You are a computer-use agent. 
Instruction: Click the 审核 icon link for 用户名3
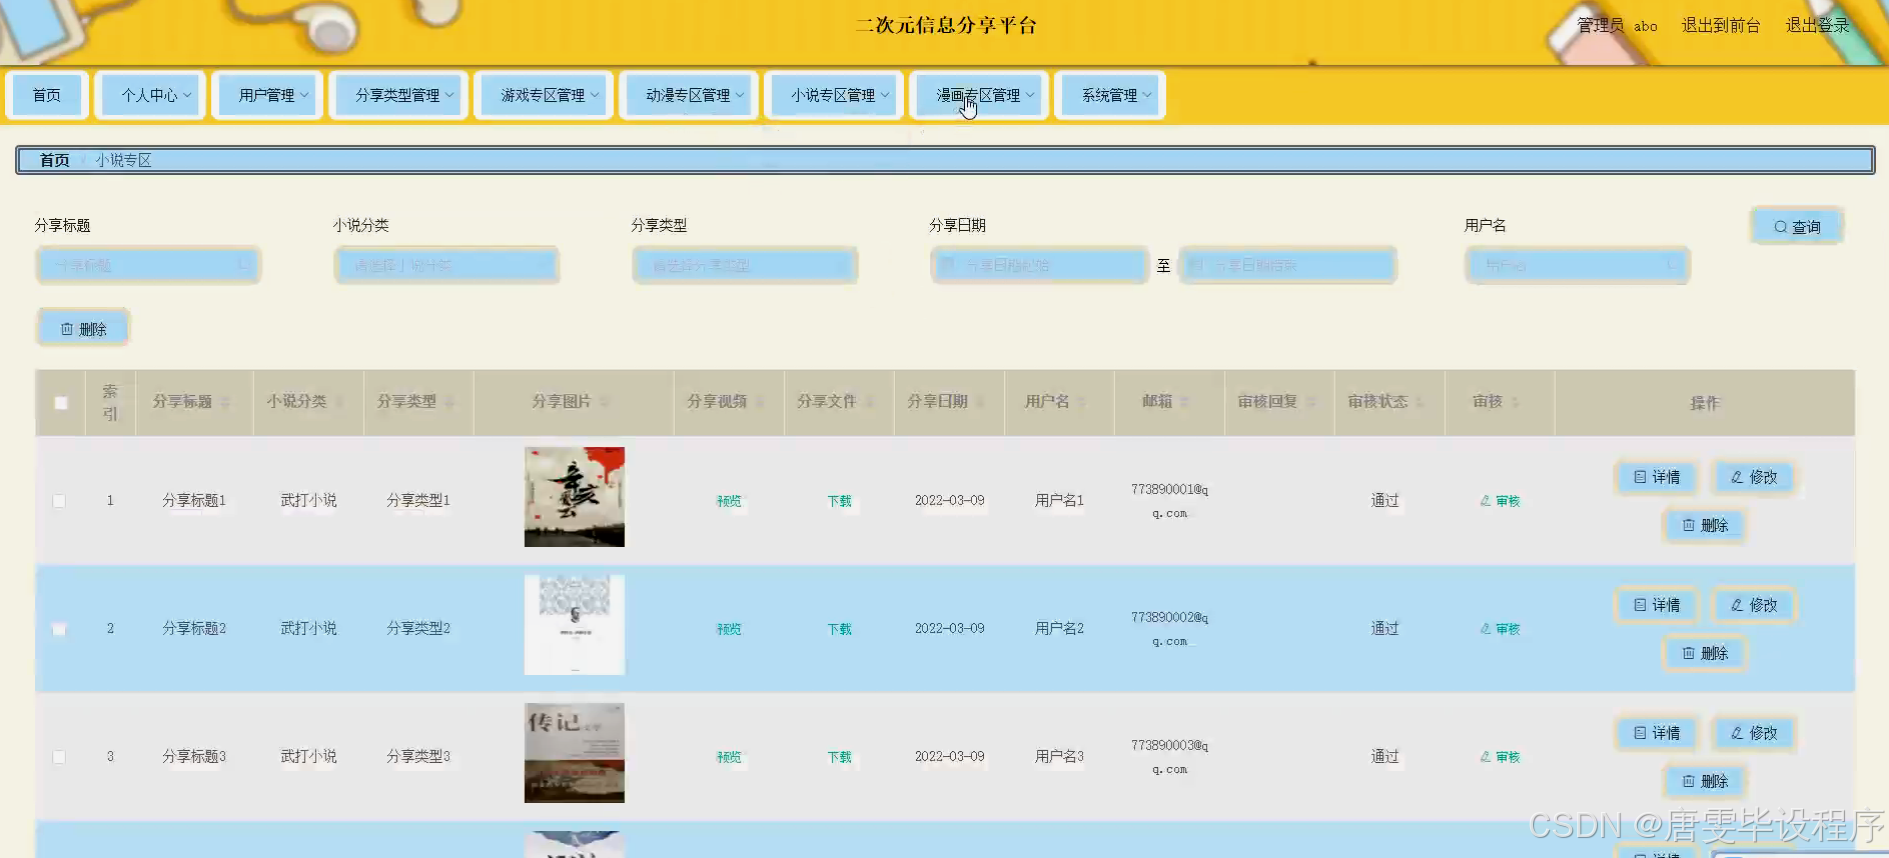coord(1500,757)
